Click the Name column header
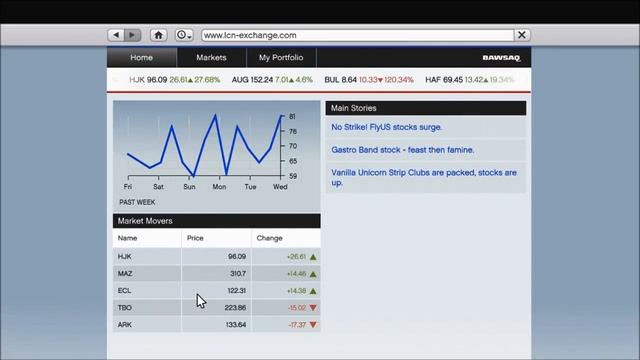 147,238
